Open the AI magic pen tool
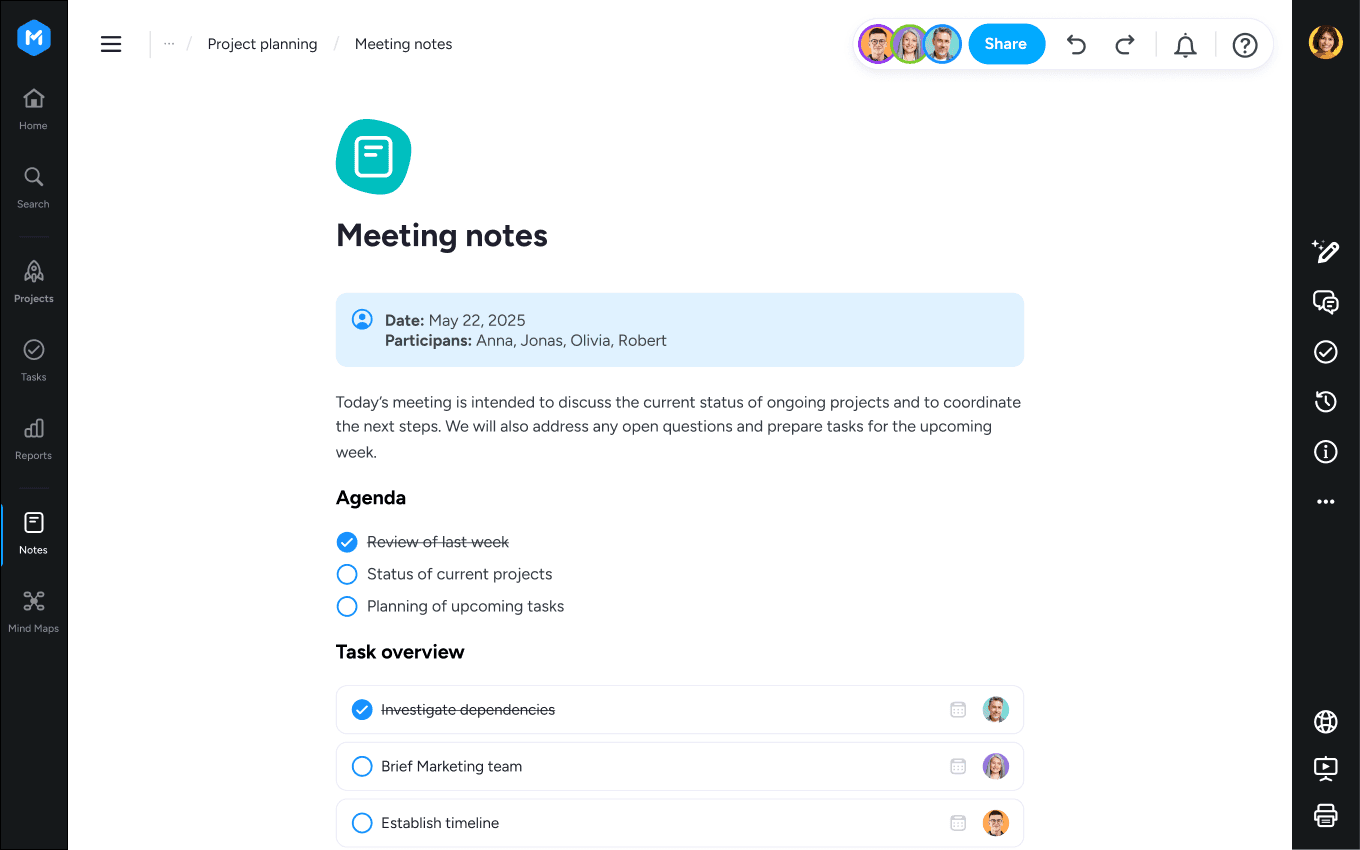 click(1325, 251)
